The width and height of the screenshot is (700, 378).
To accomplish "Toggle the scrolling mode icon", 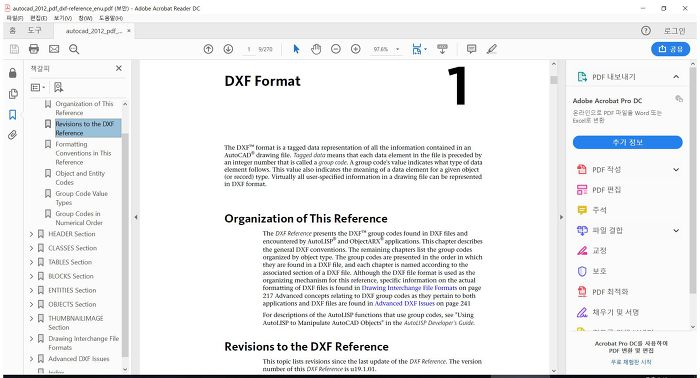I will [x=442, y=49].
